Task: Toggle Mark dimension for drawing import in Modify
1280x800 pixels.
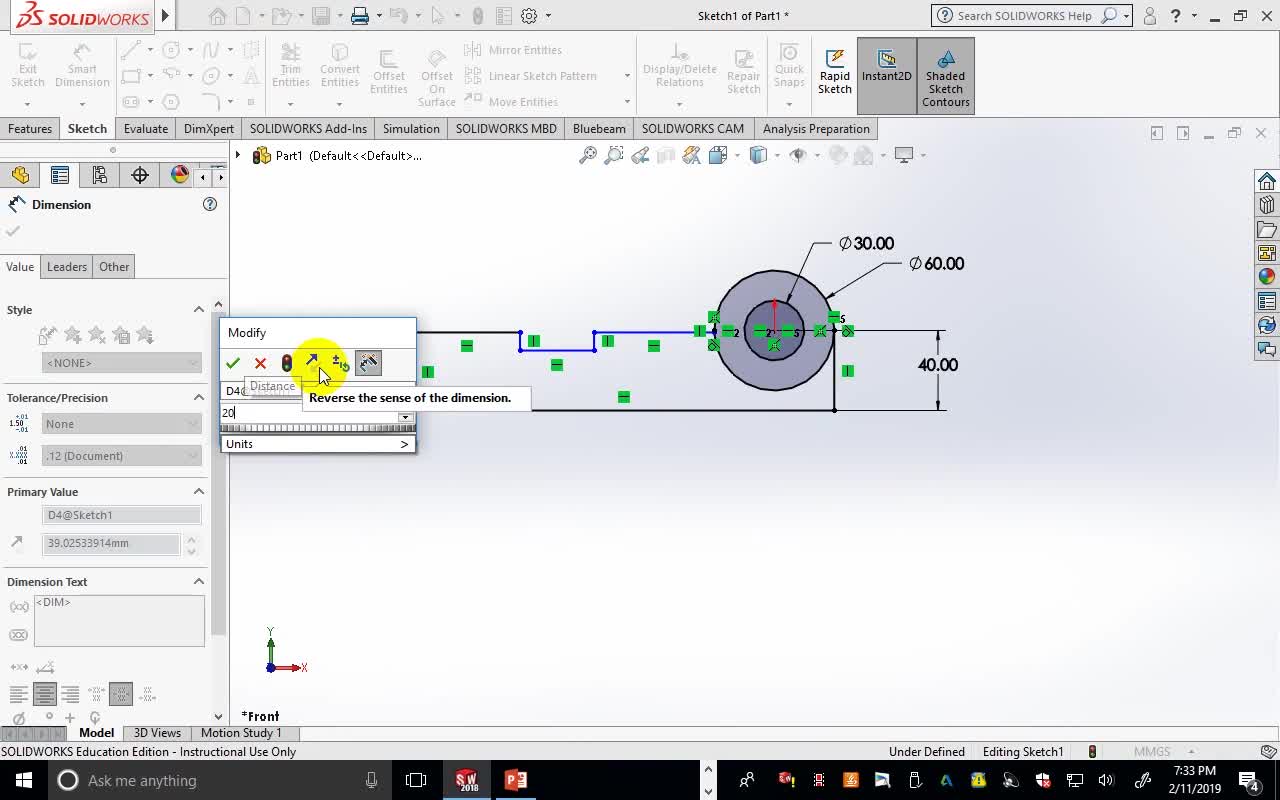Action: pos(369,363)
